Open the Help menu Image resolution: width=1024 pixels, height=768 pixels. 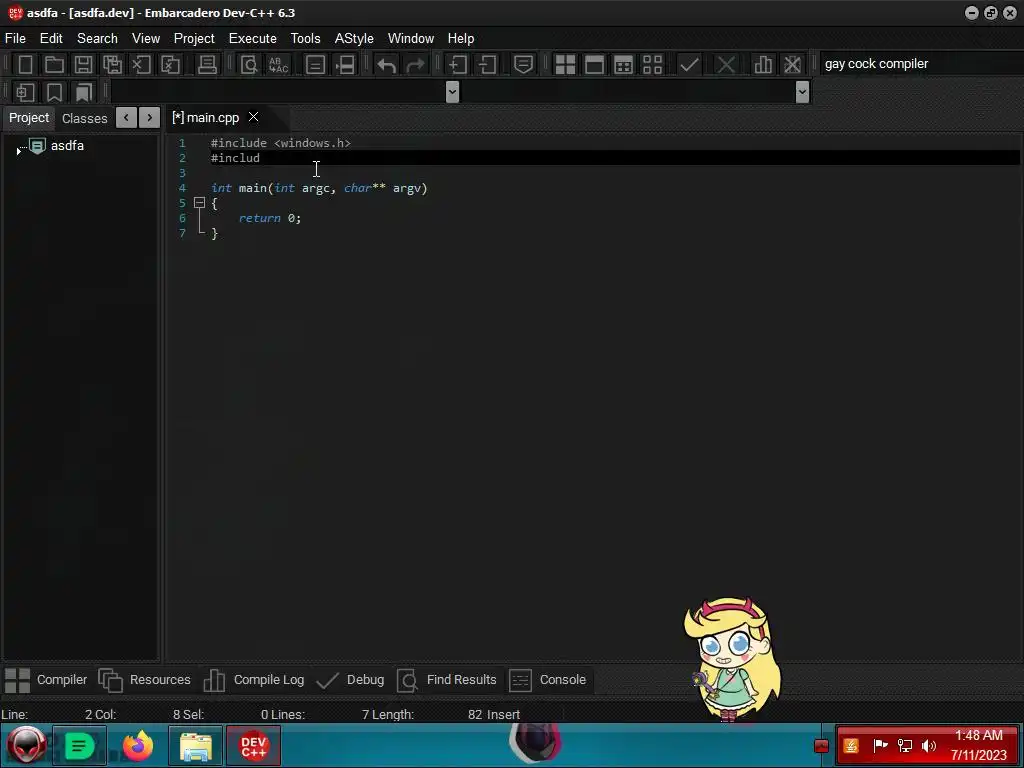click(x=460, y=39)
